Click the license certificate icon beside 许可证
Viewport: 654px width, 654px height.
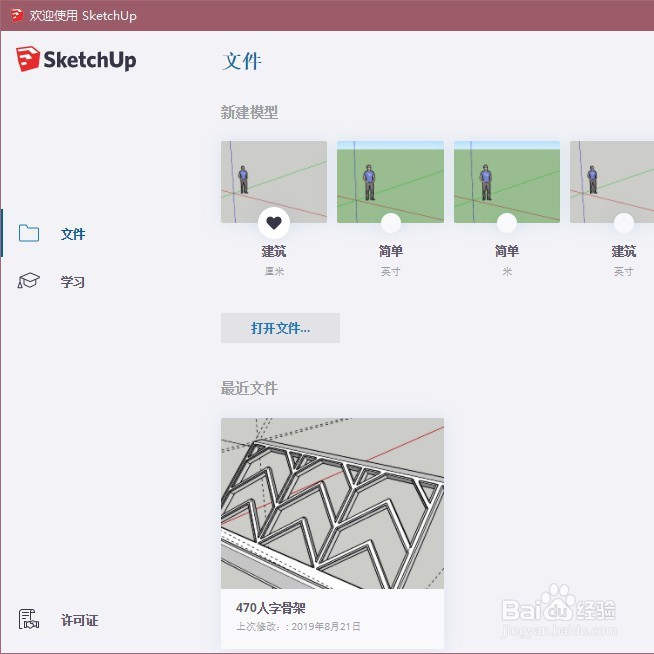tap(29, 619)
